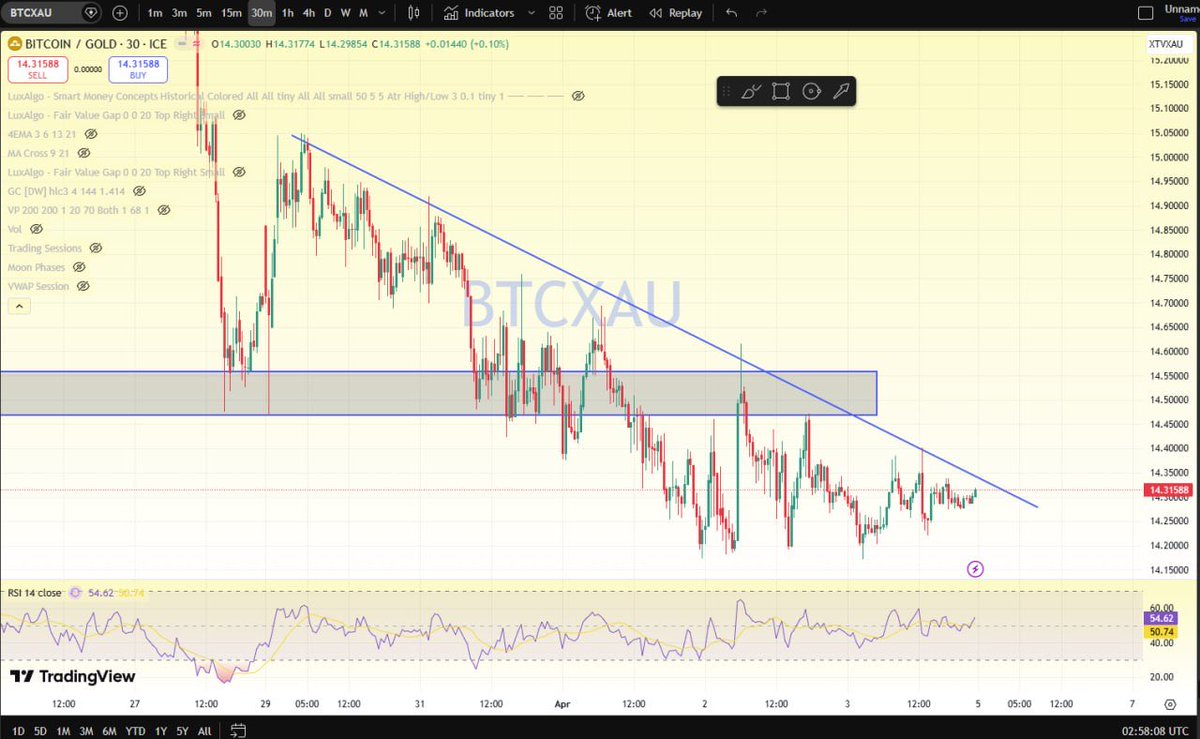Open the candlestick chart type selector
1200x739 pixels.
(x=415, y=13)
